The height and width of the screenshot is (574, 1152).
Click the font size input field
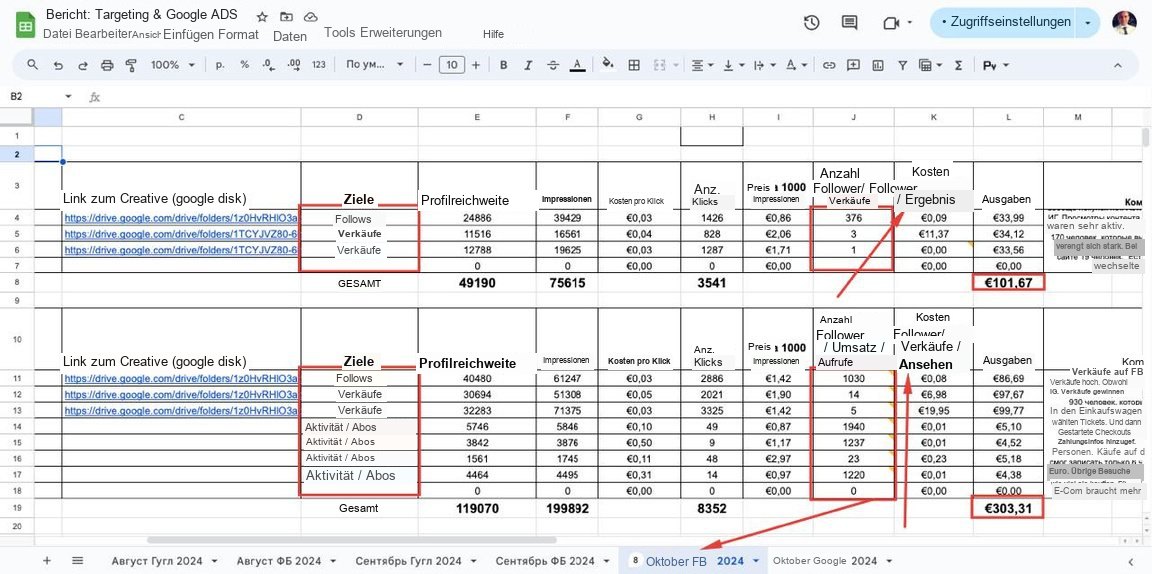click(452, 65)
